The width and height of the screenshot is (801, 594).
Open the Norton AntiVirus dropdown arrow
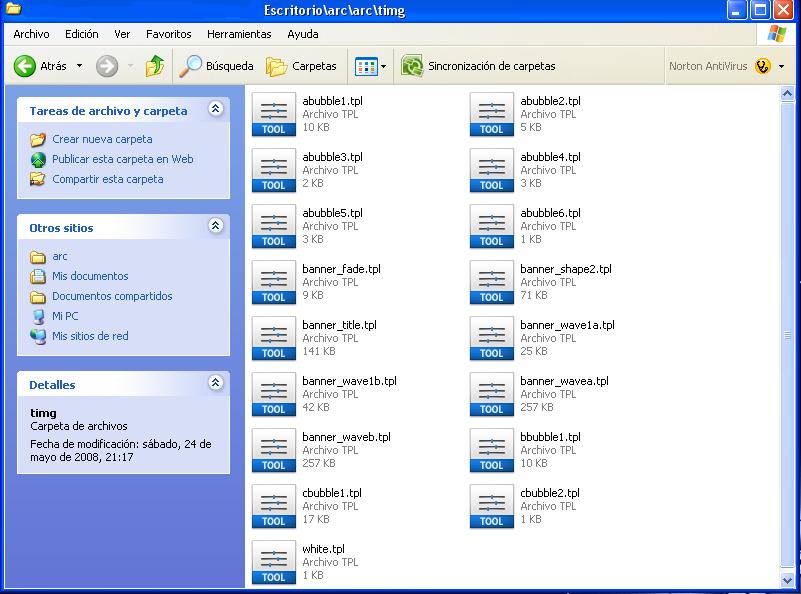click(x=782, y=67)
